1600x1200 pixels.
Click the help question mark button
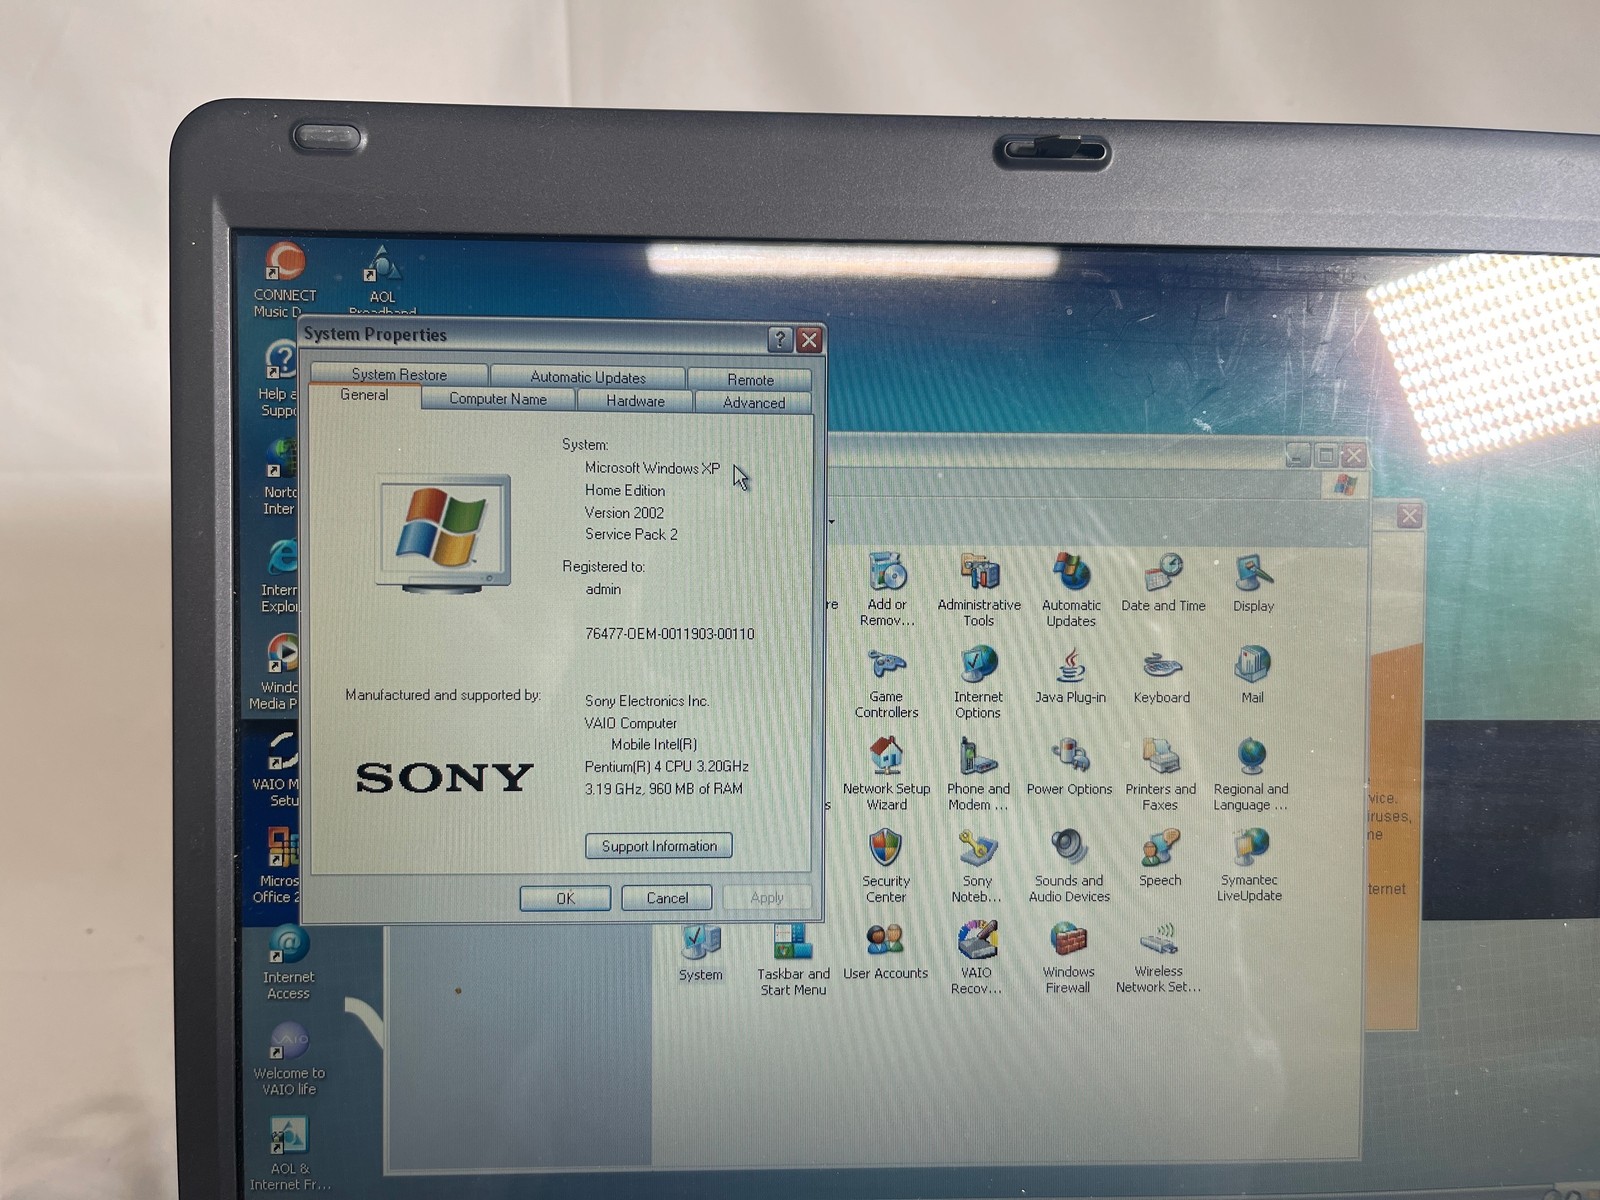(x=780, y=339)
